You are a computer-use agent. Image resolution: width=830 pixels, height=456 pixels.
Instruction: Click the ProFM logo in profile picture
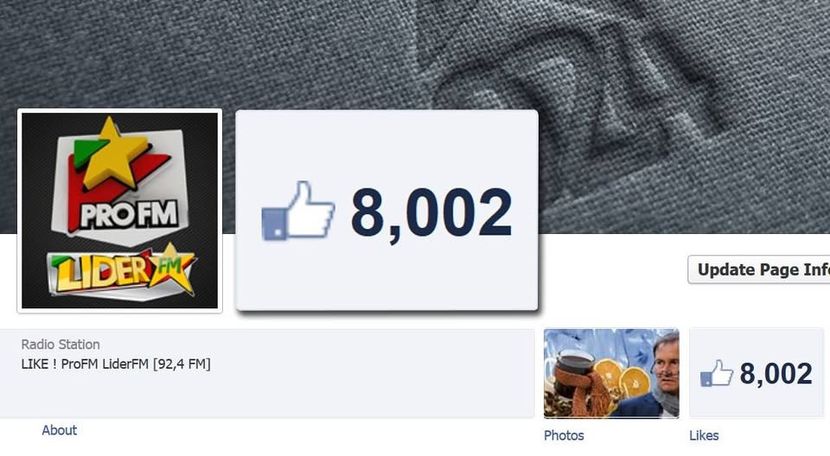121,181
